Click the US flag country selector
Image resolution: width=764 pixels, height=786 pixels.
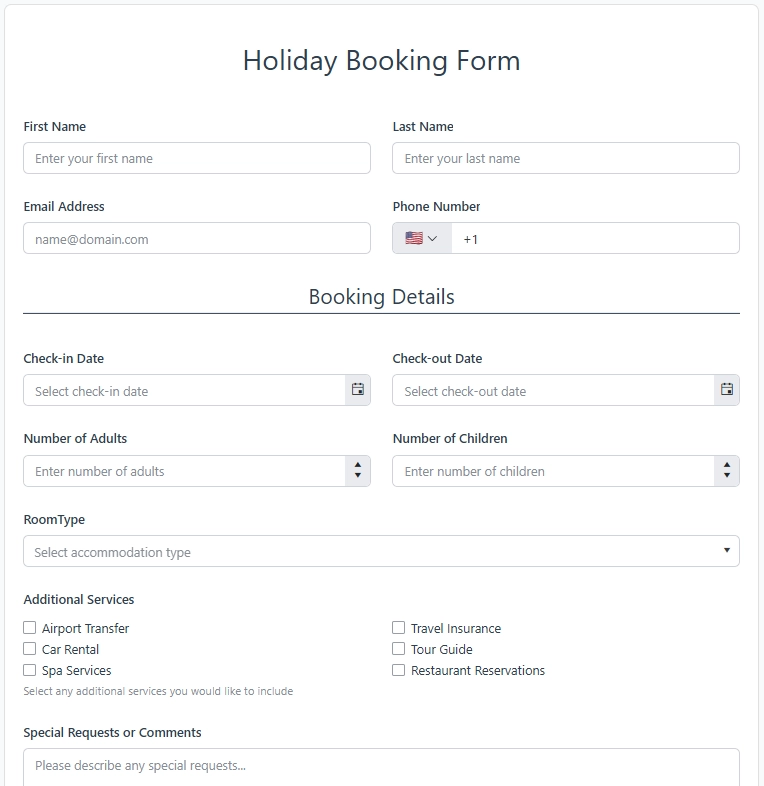pos(421,239)
